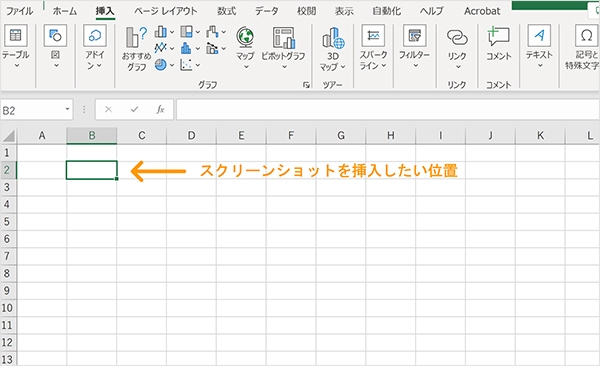Switch to the 自動化 tab
Viewport: 600px width, 366px height.
point(386,11)
